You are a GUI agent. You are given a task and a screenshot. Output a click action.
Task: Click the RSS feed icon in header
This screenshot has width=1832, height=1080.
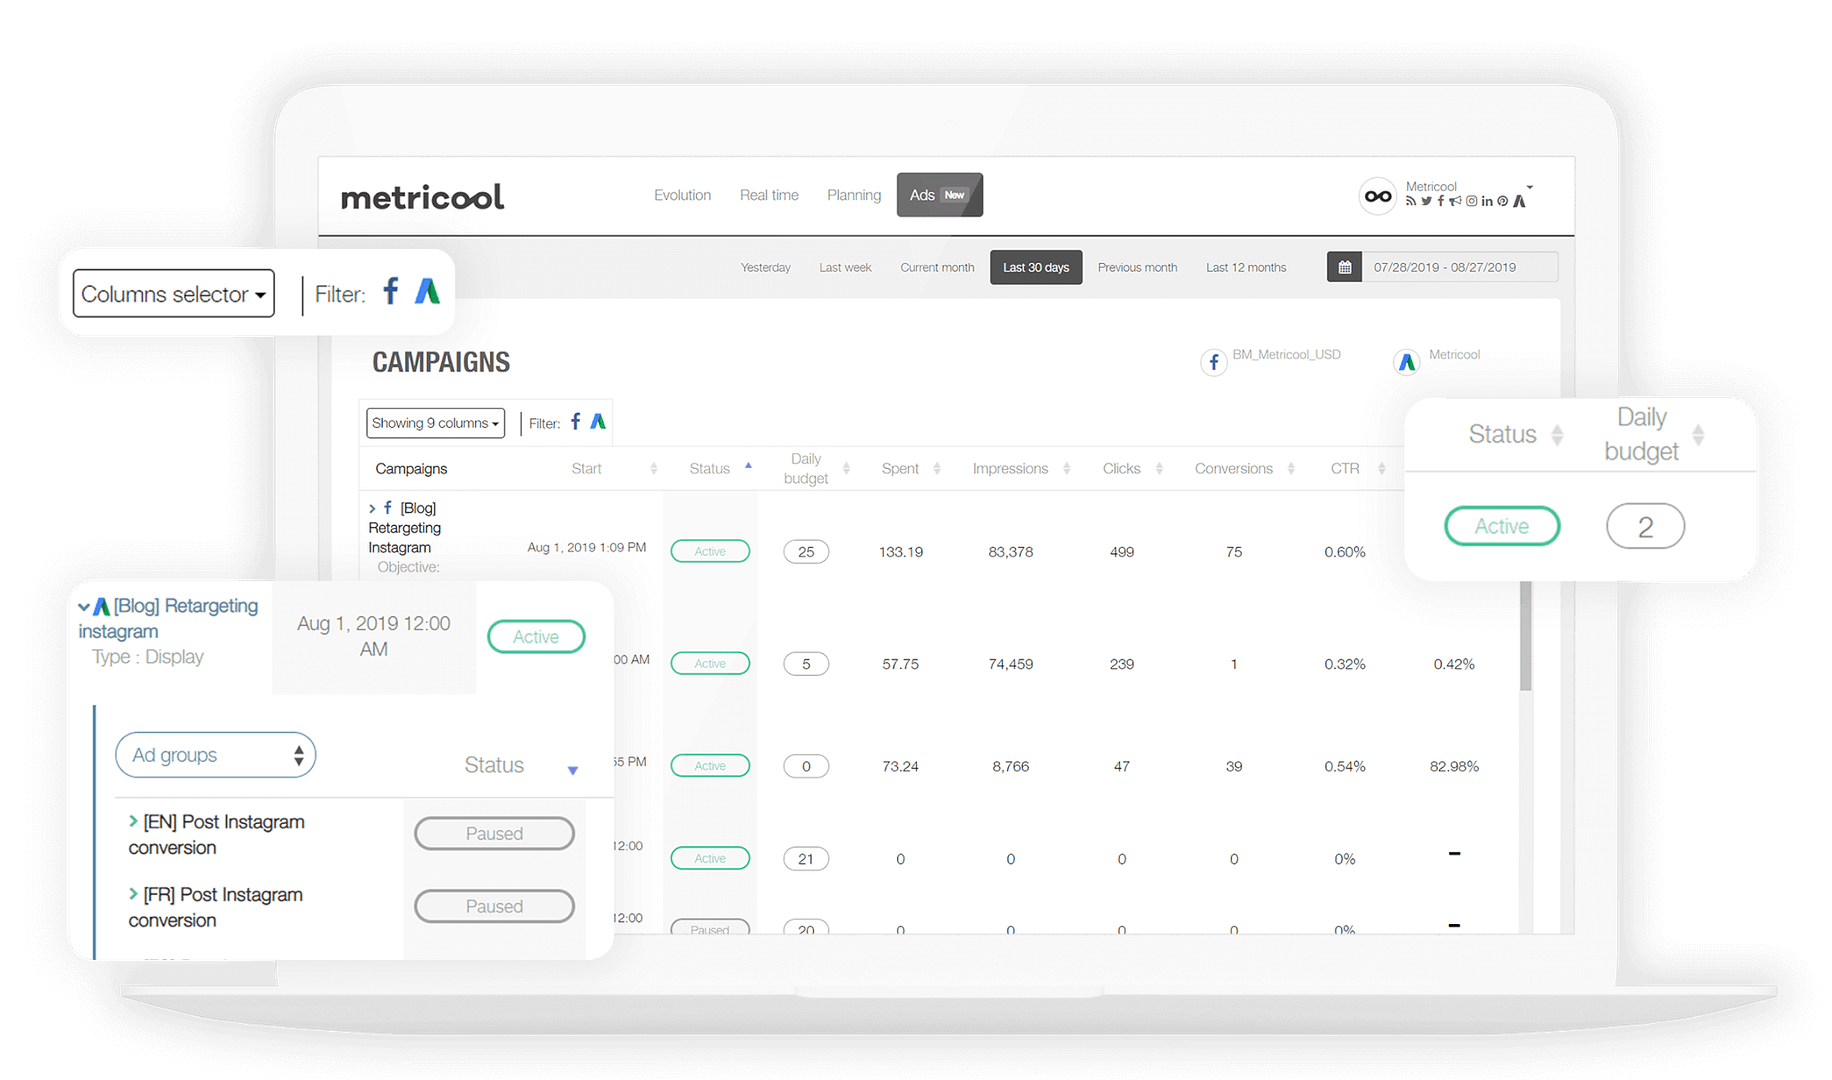coord(1410,201)
